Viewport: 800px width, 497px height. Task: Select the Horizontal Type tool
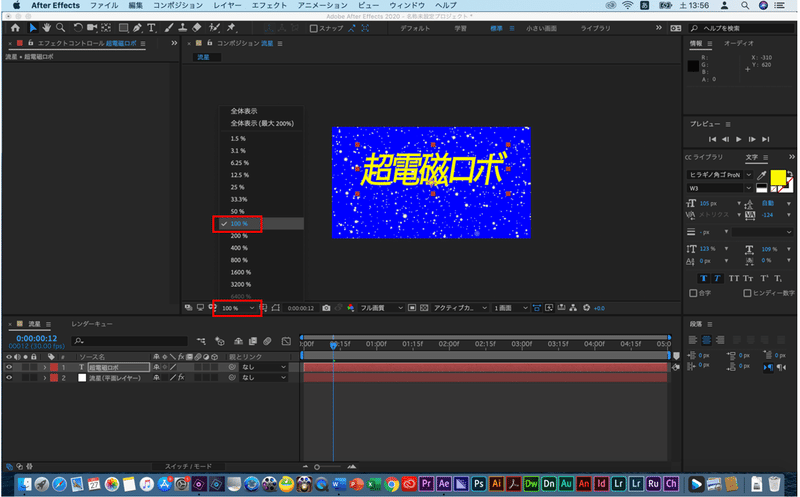(x=151, y=28)
